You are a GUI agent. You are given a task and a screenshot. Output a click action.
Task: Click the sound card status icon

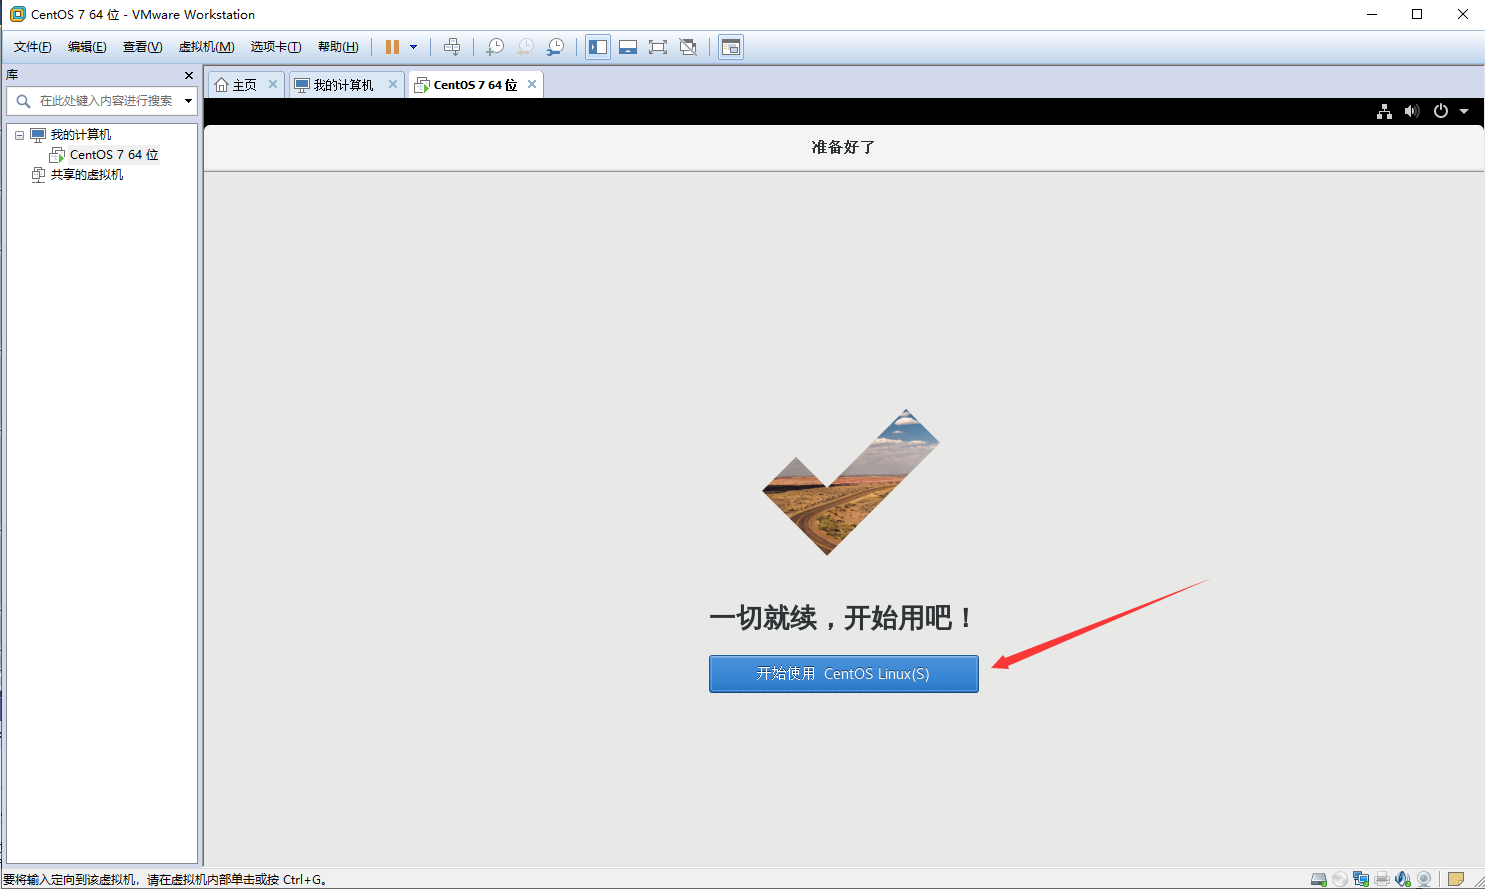(x=1403, y=879)
